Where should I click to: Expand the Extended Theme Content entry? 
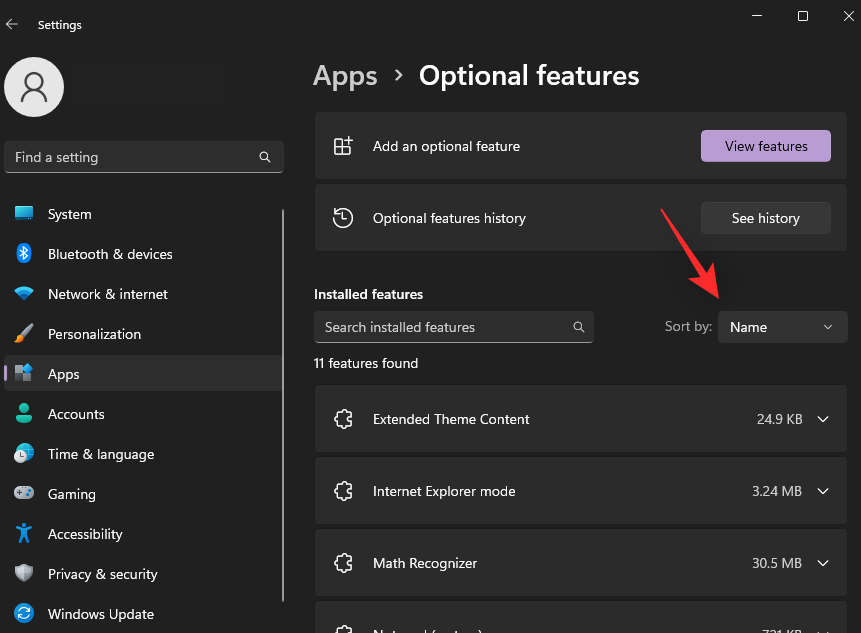[x=823, y=419]
